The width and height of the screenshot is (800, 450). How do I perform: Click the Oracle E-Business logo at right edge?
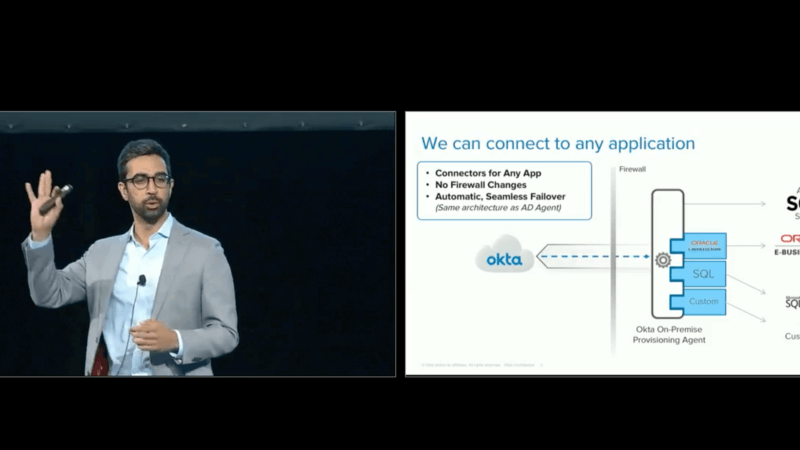tap(788, 245)
